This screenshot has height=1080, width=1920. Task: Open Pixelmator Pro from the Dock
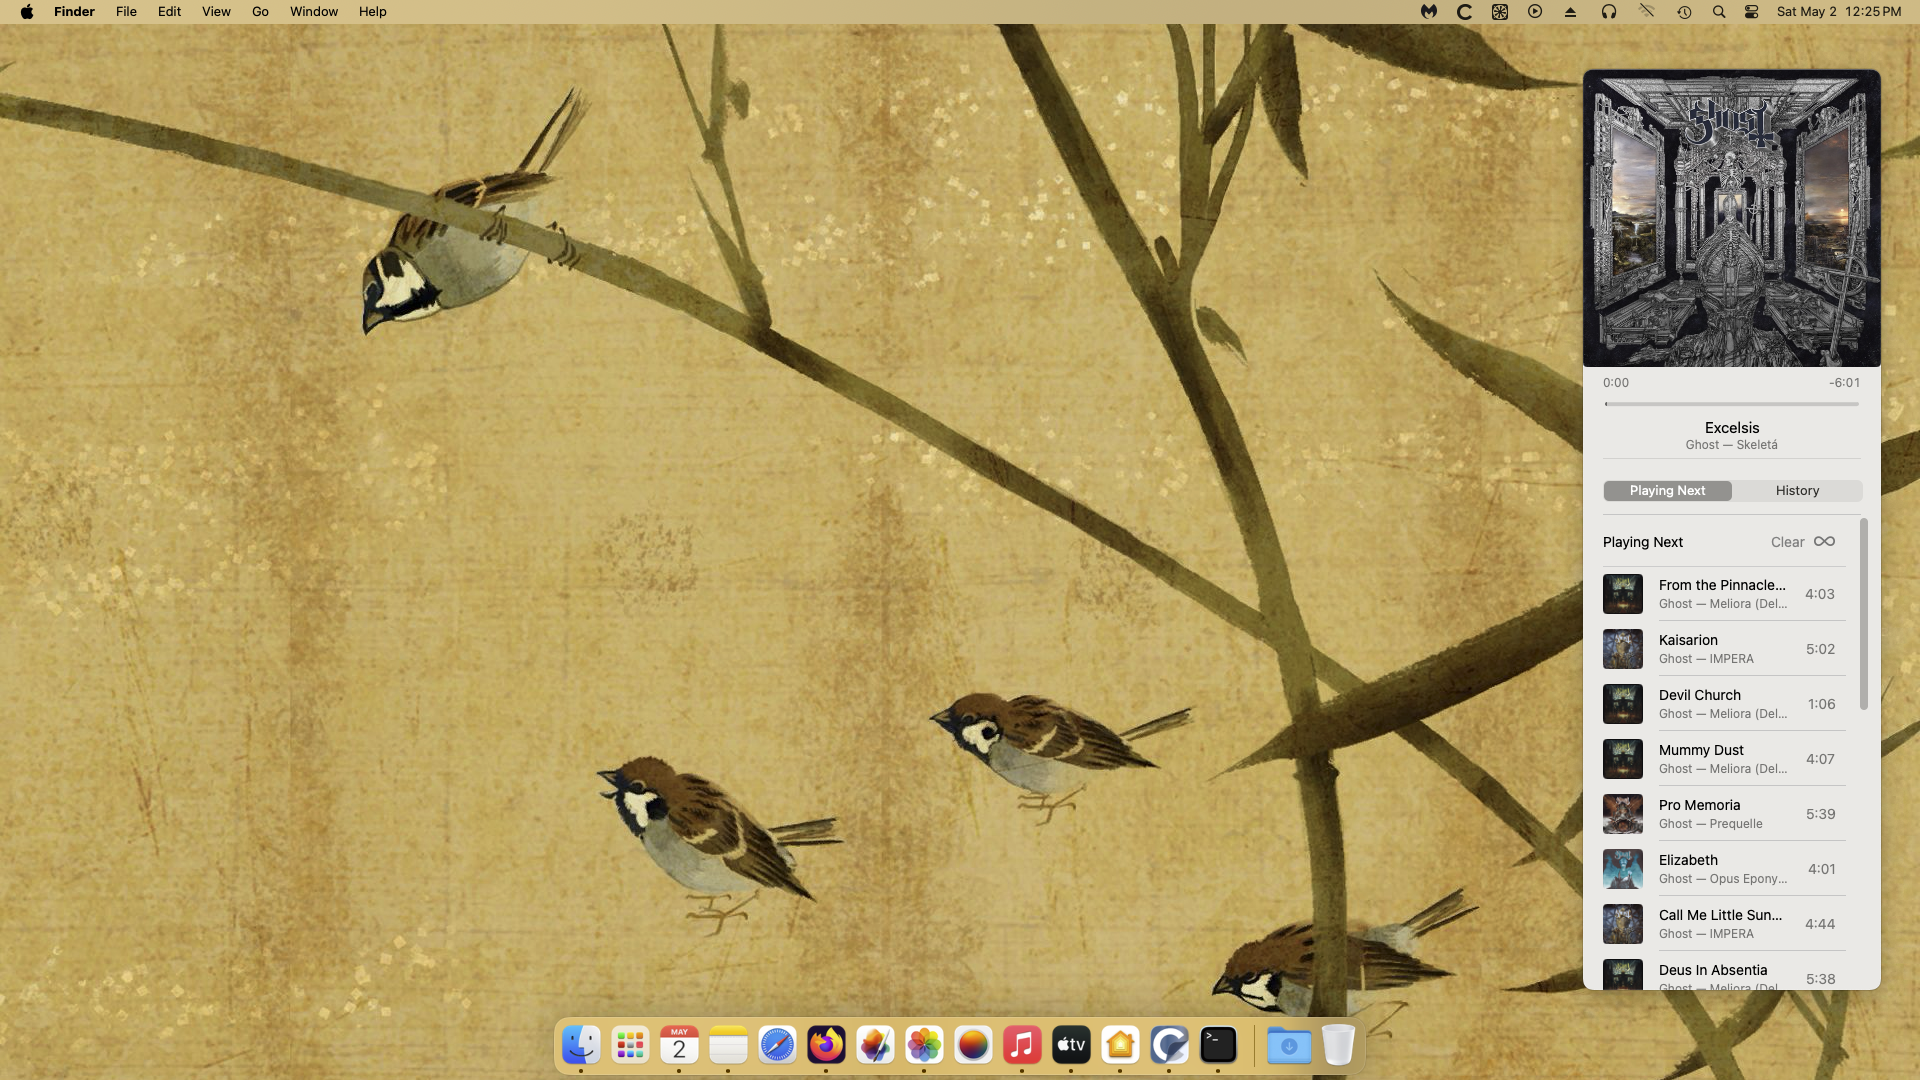(x=875, y=1046)
